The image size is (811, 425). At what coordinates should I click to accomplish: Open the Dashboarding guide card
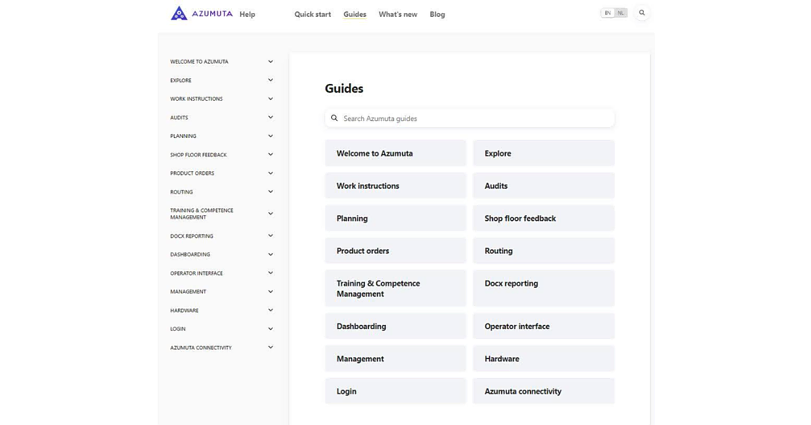(x=396, y=326)
